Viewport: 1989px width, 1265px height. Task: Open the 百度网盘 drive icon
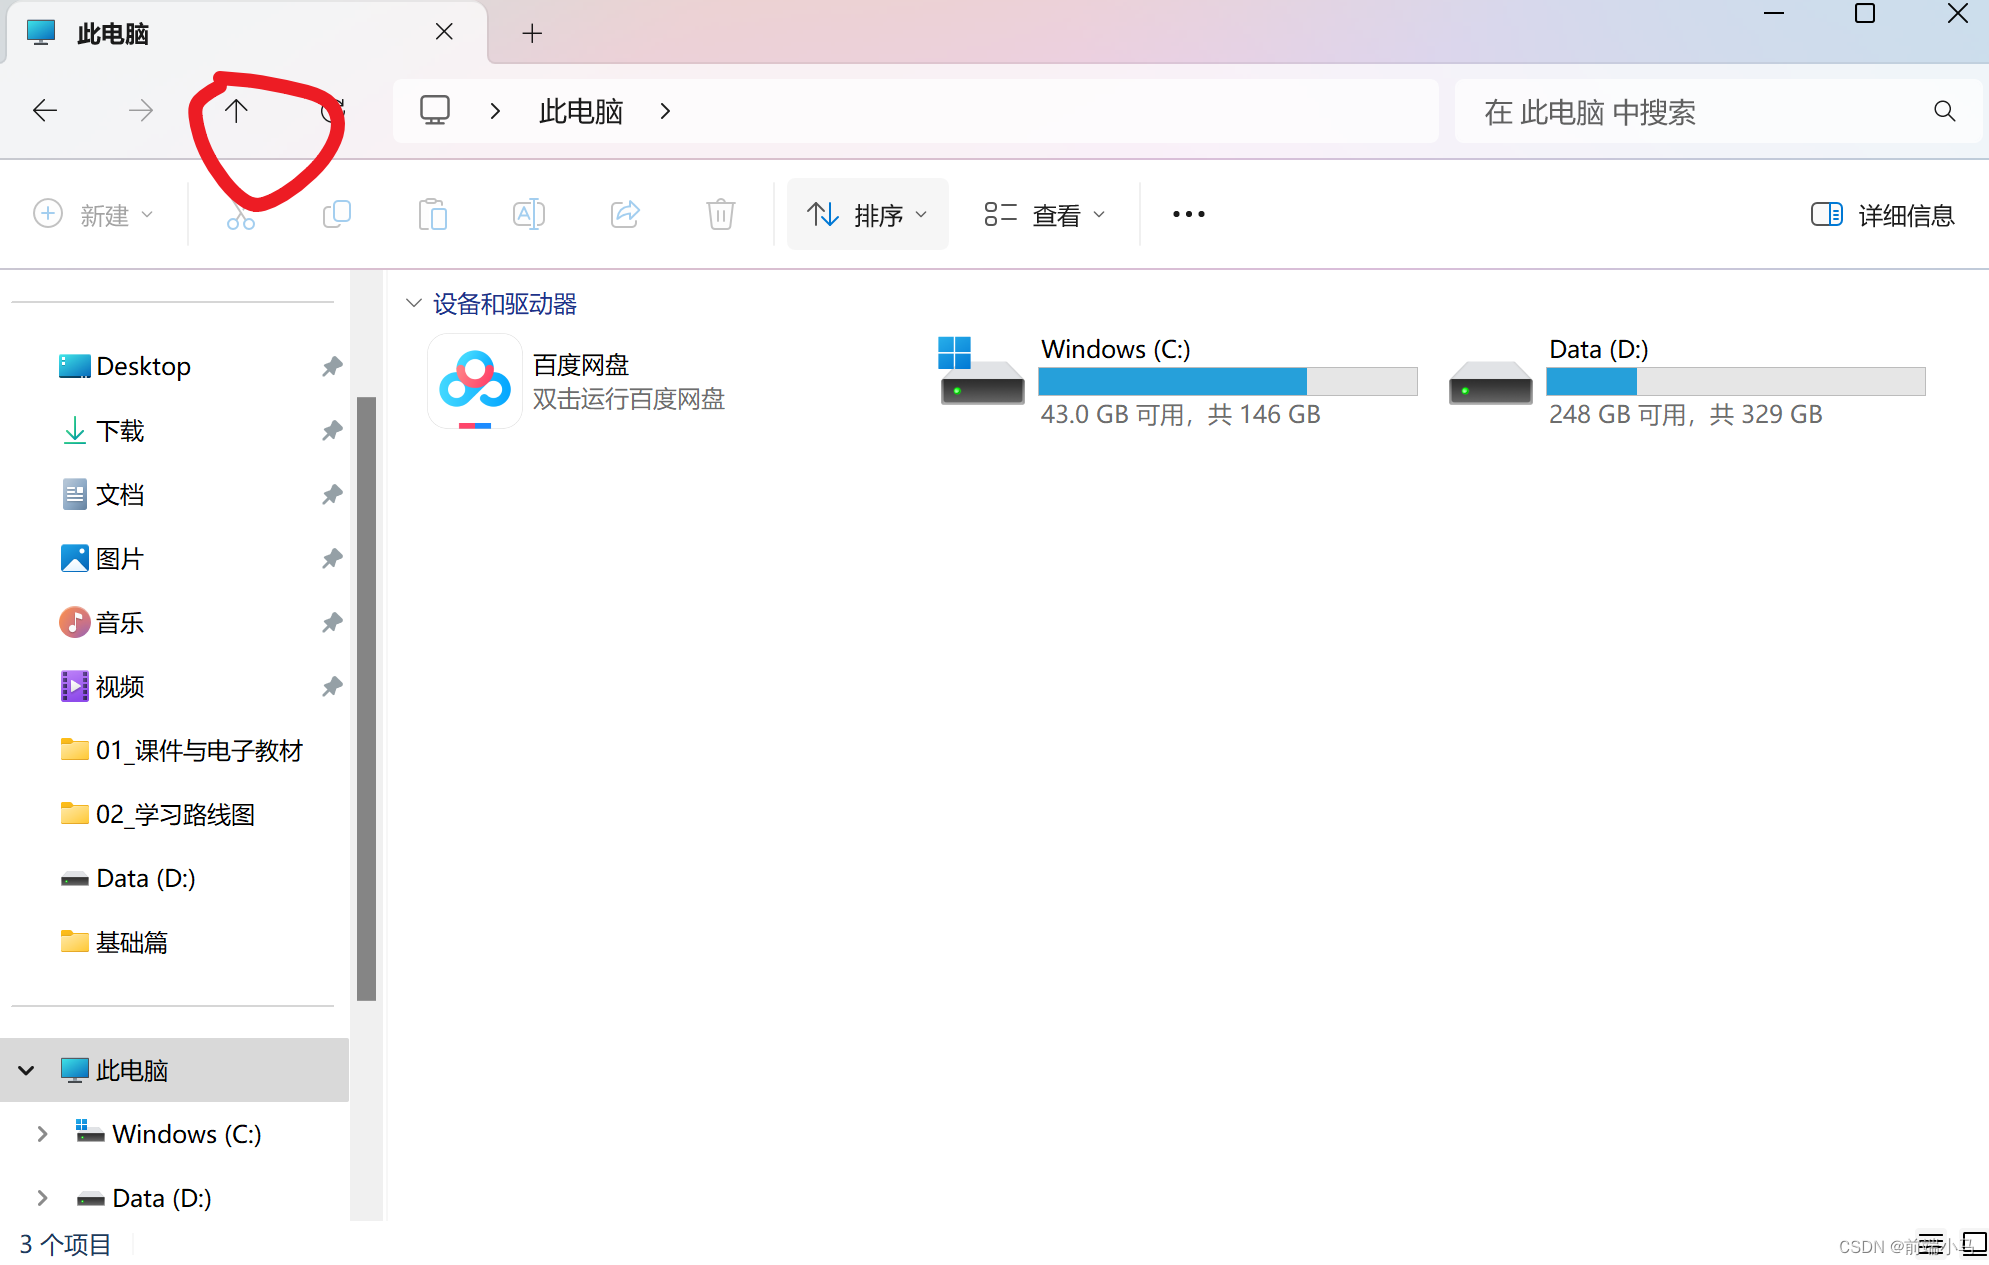pyautogui.click(x=475, y=381)
